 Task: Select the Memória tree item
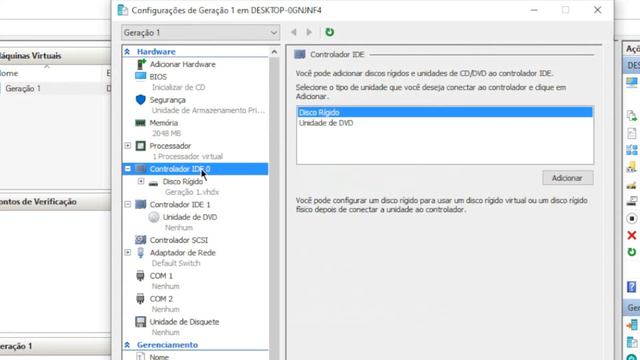(x=164, y=123)
